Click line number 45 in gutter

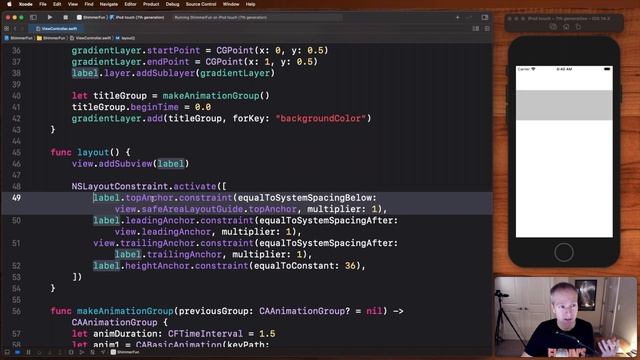coord(16,152)
